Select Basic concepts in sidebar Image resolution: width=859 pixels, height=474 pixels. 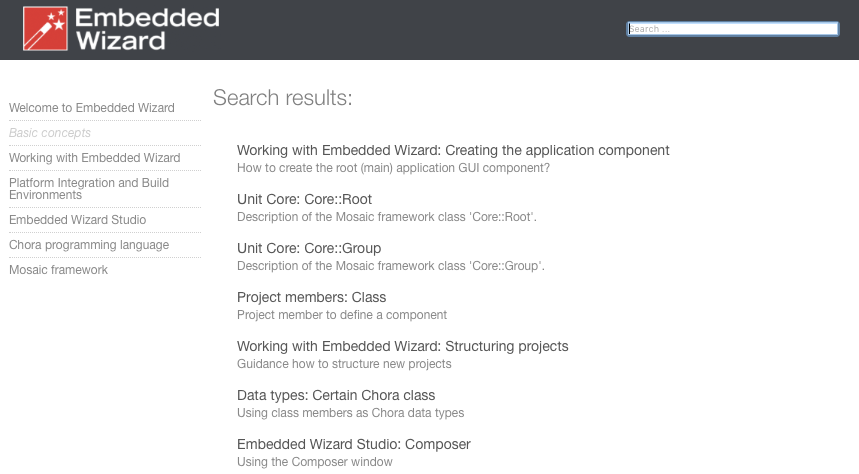[x=50, y=133]
